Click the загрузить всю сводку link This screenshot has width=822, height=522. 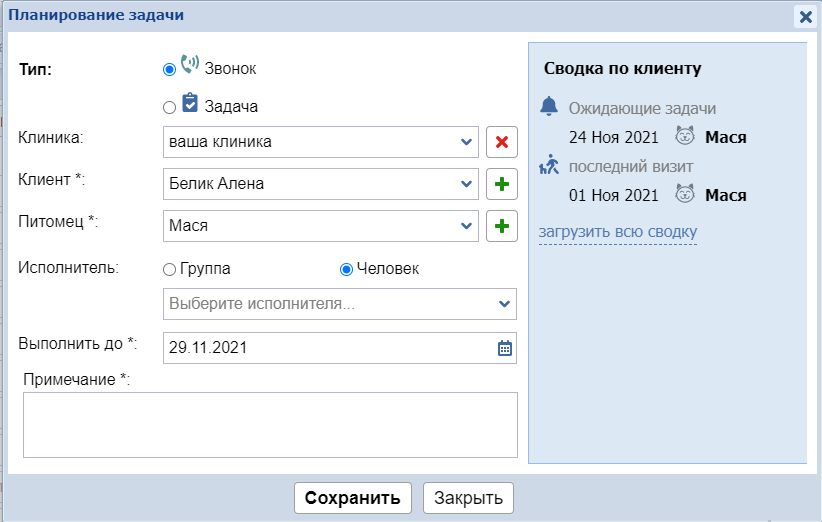coord(617,233)
